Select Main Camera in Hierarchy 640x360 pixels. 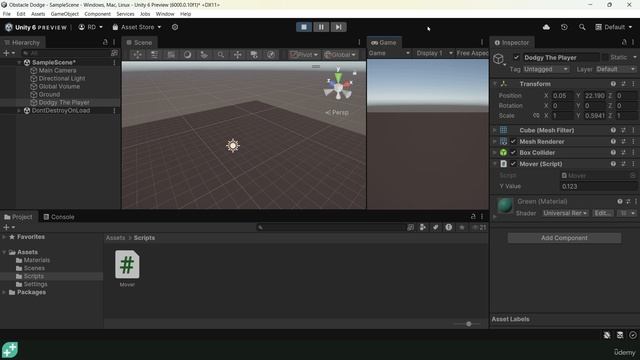pyautogui.click(x=57, y=71)
